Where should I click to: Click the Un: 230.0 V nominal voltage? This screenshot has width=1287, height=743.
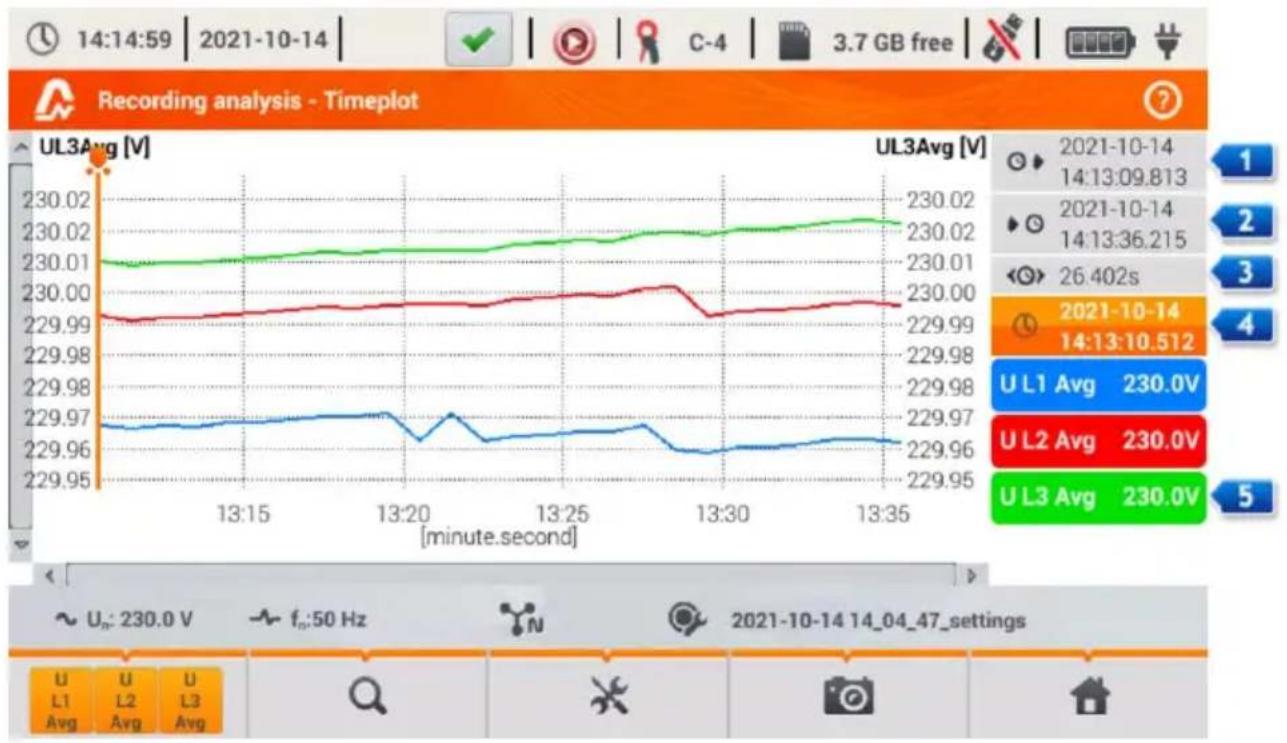point(124,621)
